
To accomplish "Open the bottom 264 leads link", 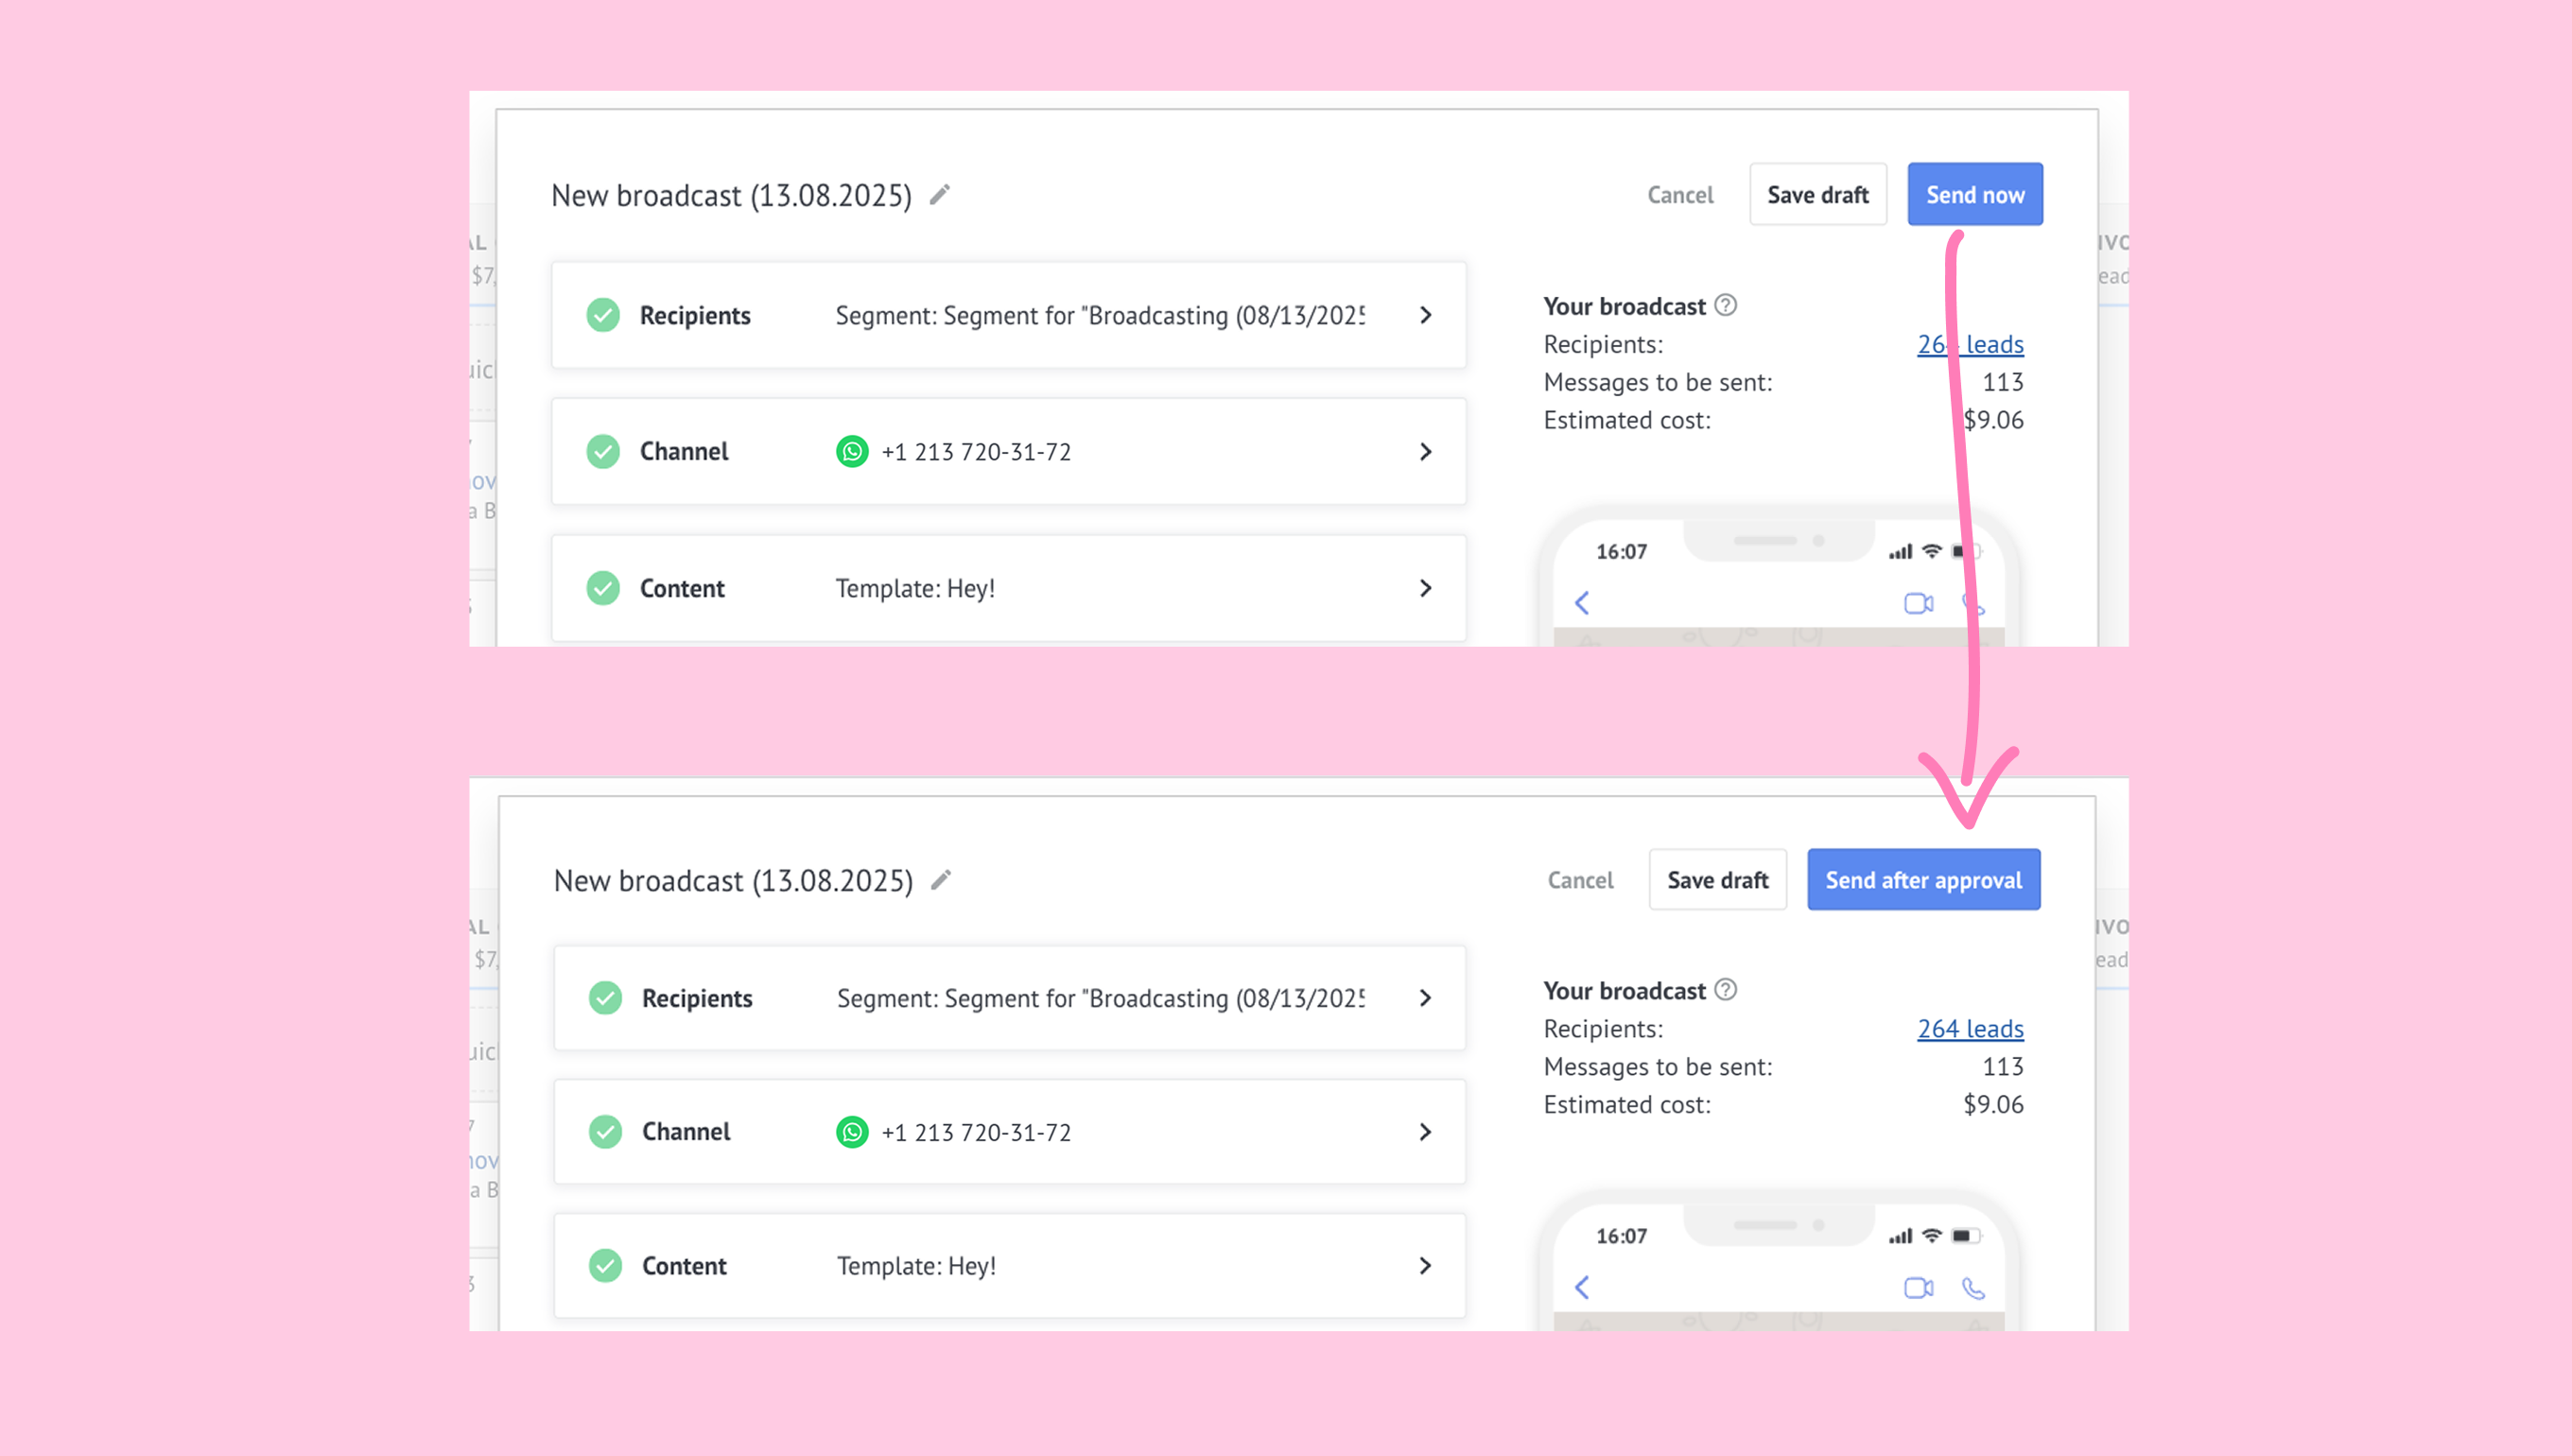I will click(x=1970, y=1029).
